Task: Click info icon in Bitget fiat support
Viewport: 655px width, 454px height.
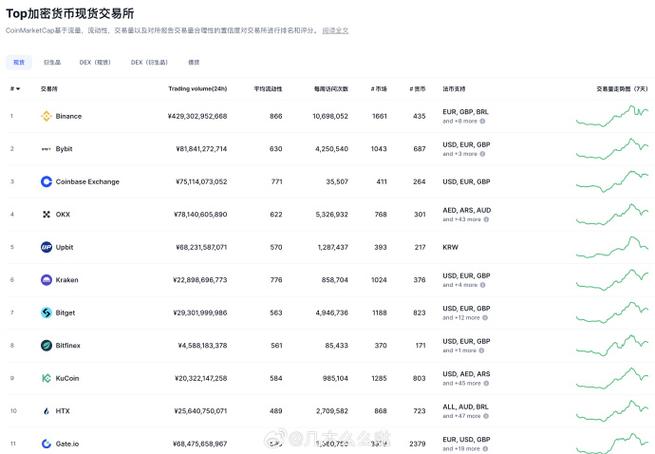Action: click(485, 317)
